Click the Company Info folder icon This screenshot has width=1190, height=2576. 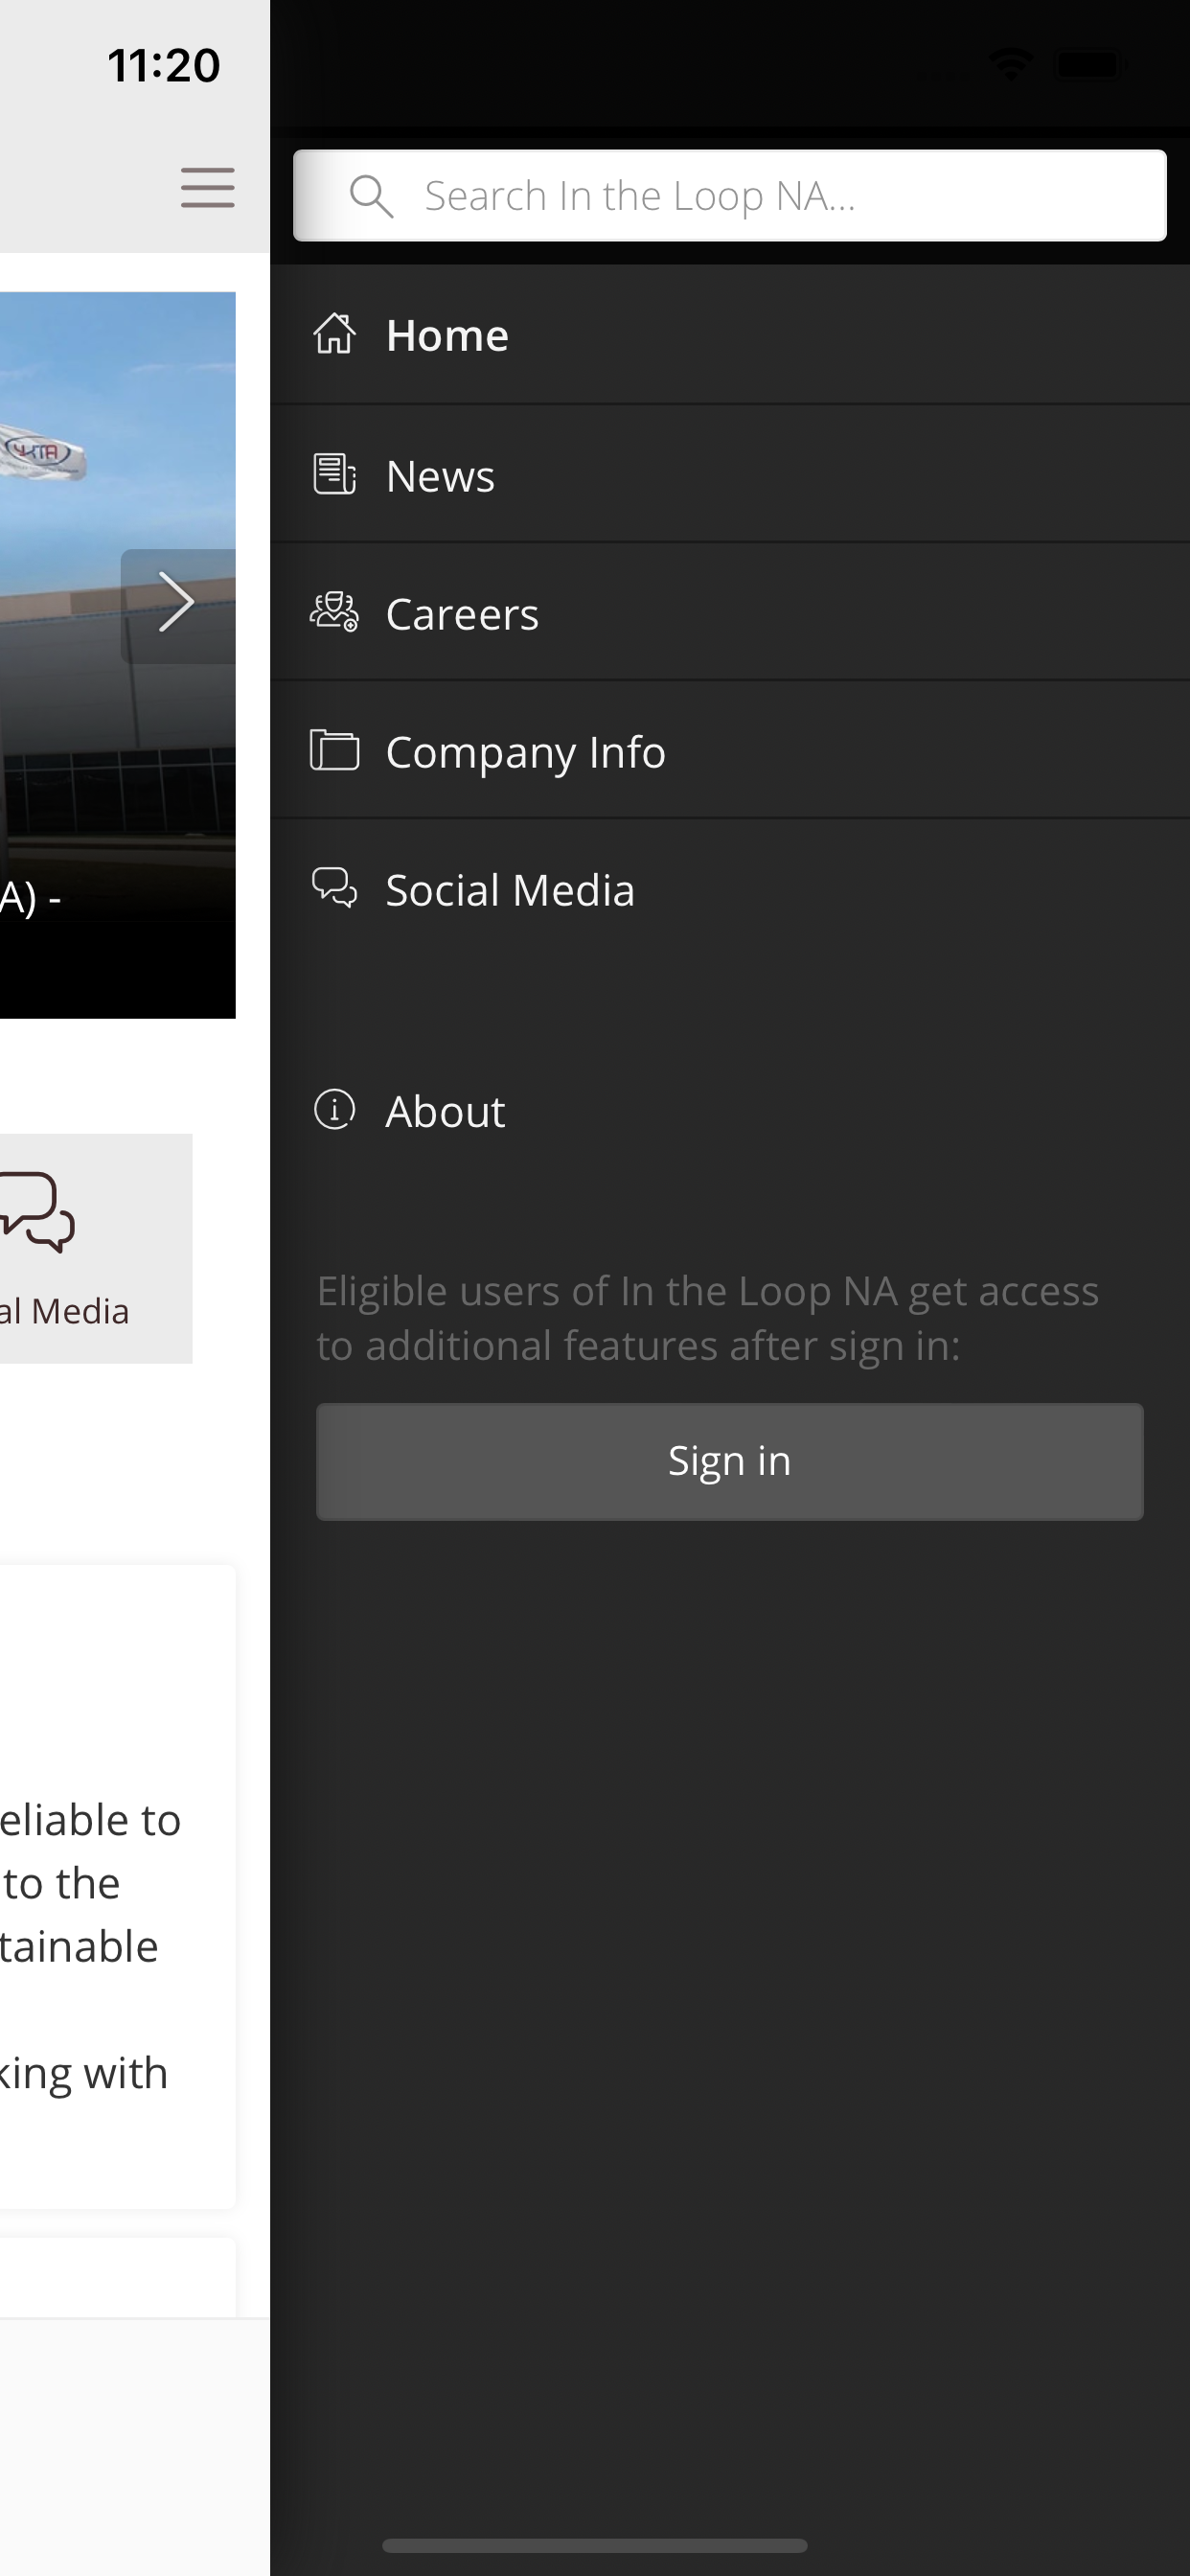(334, 750)
